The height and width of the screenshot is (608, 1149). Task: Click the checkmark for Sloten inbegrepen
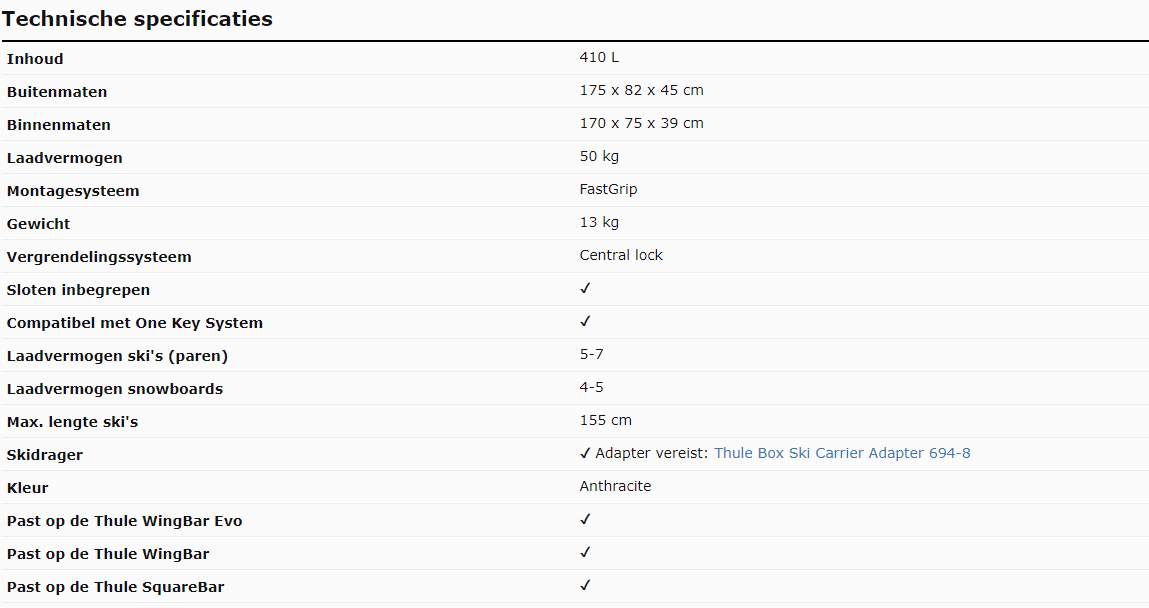[x=585, y=289]
